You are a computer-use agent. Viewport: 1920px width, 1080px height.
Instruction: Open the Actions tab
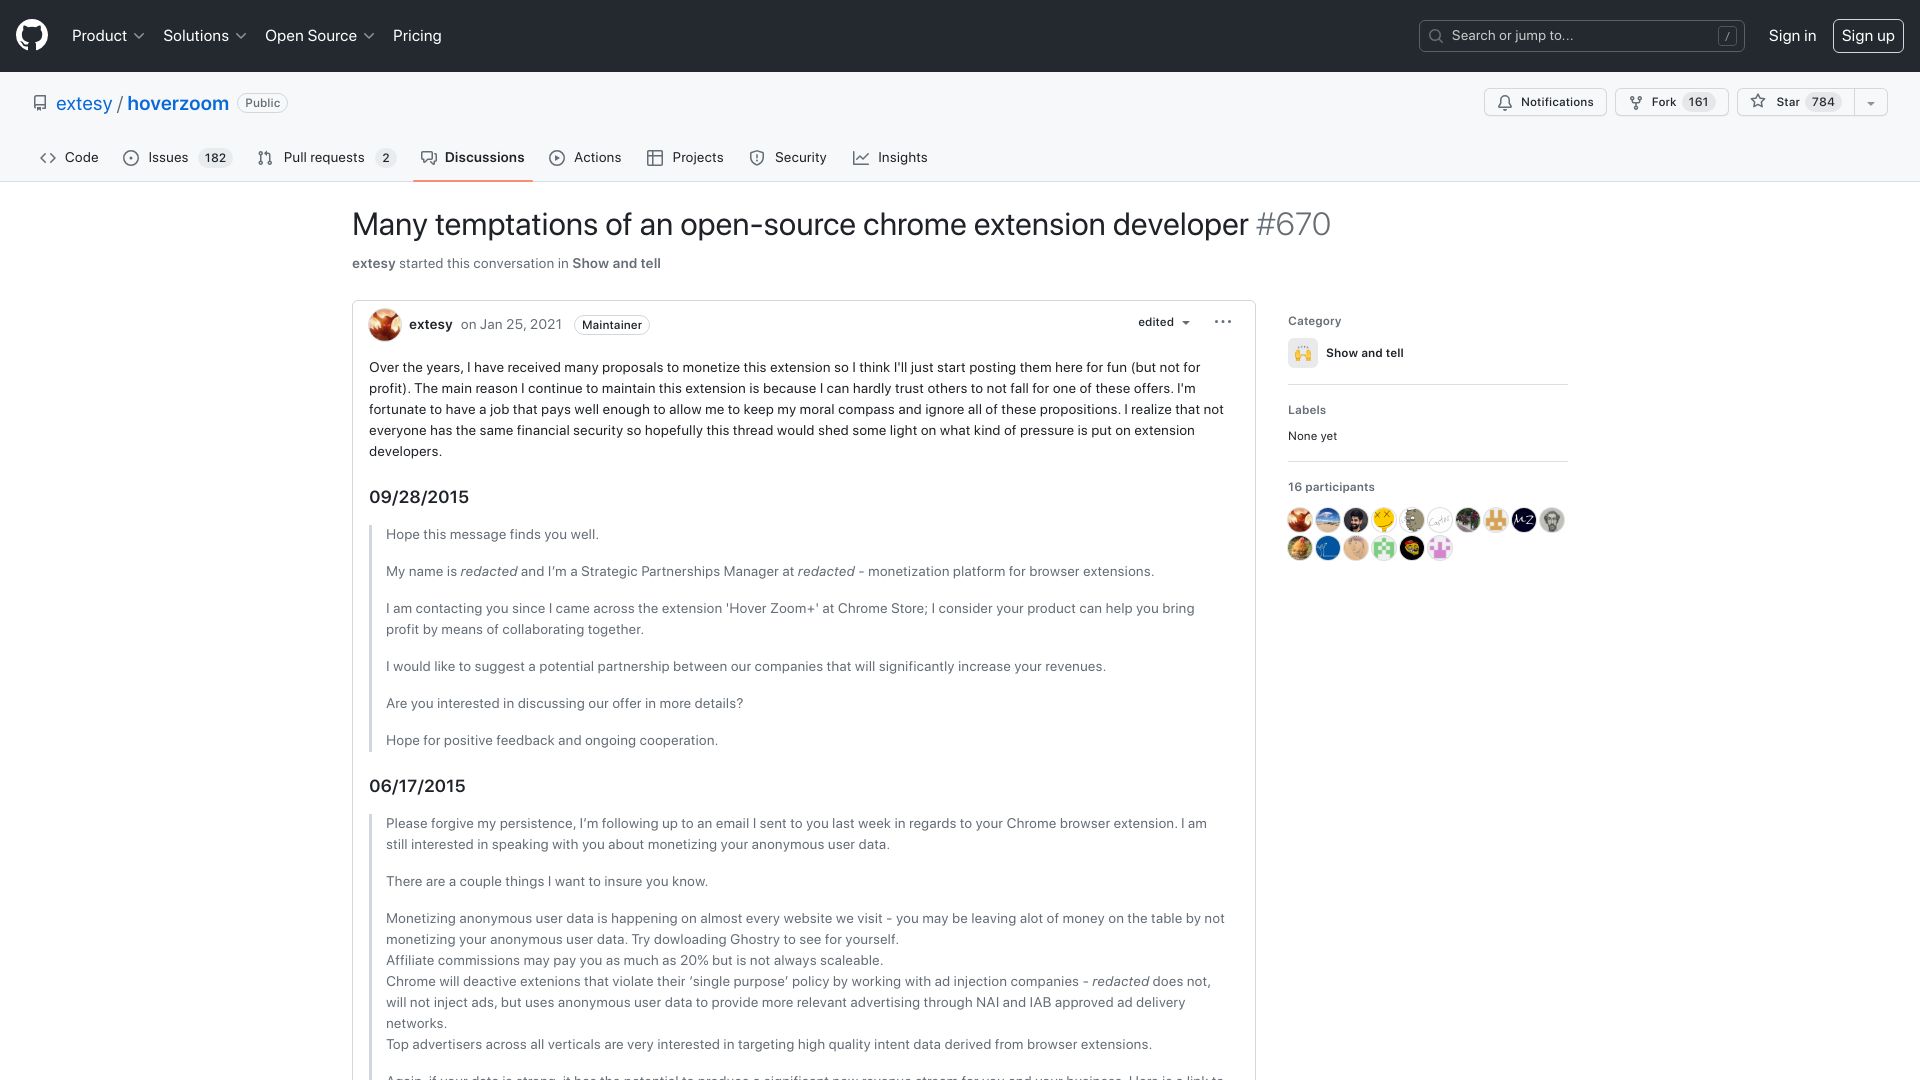(585, 157)
